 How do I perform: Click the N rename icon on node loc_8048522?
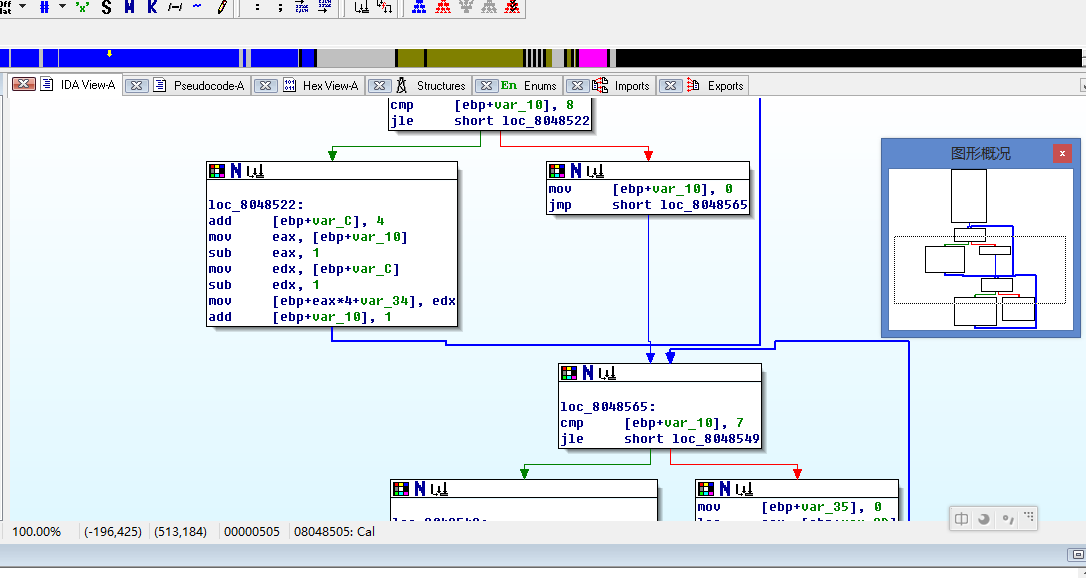coord(236,170)
